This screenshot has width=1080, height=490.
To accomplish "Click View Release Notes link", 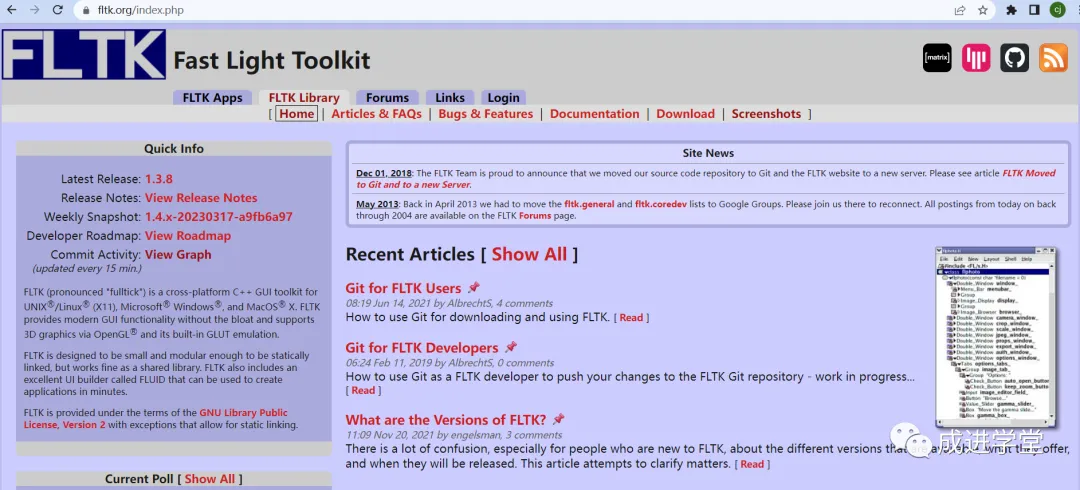I will pos(201,198).
